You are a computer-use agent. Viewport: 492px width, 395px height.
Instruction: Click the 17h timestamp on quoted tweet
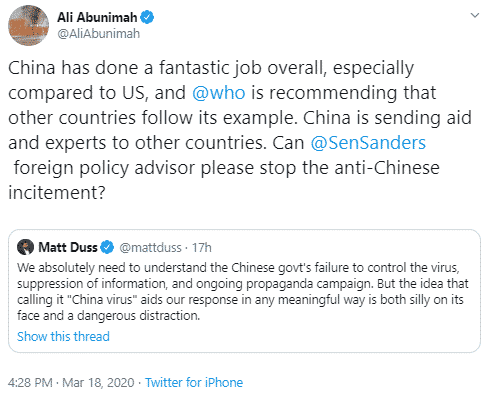click(x=202, y=248)
